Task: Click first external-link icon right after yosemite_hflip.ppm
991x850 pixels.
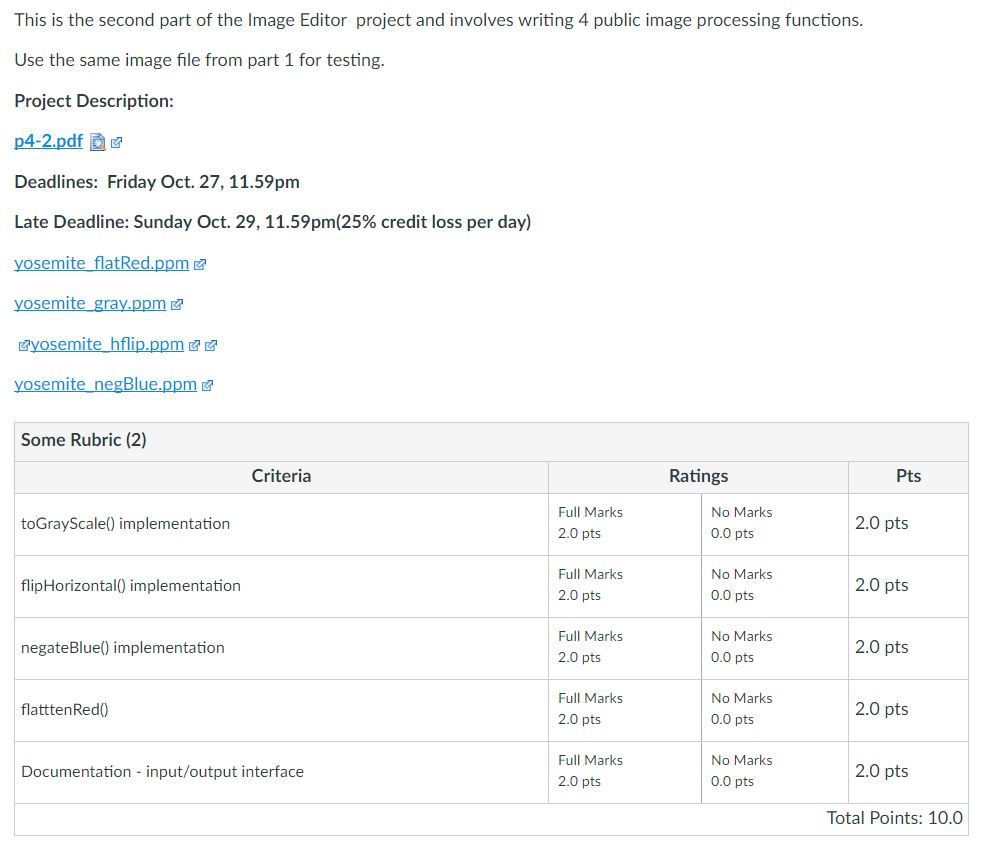Action: tap(194, 345)
